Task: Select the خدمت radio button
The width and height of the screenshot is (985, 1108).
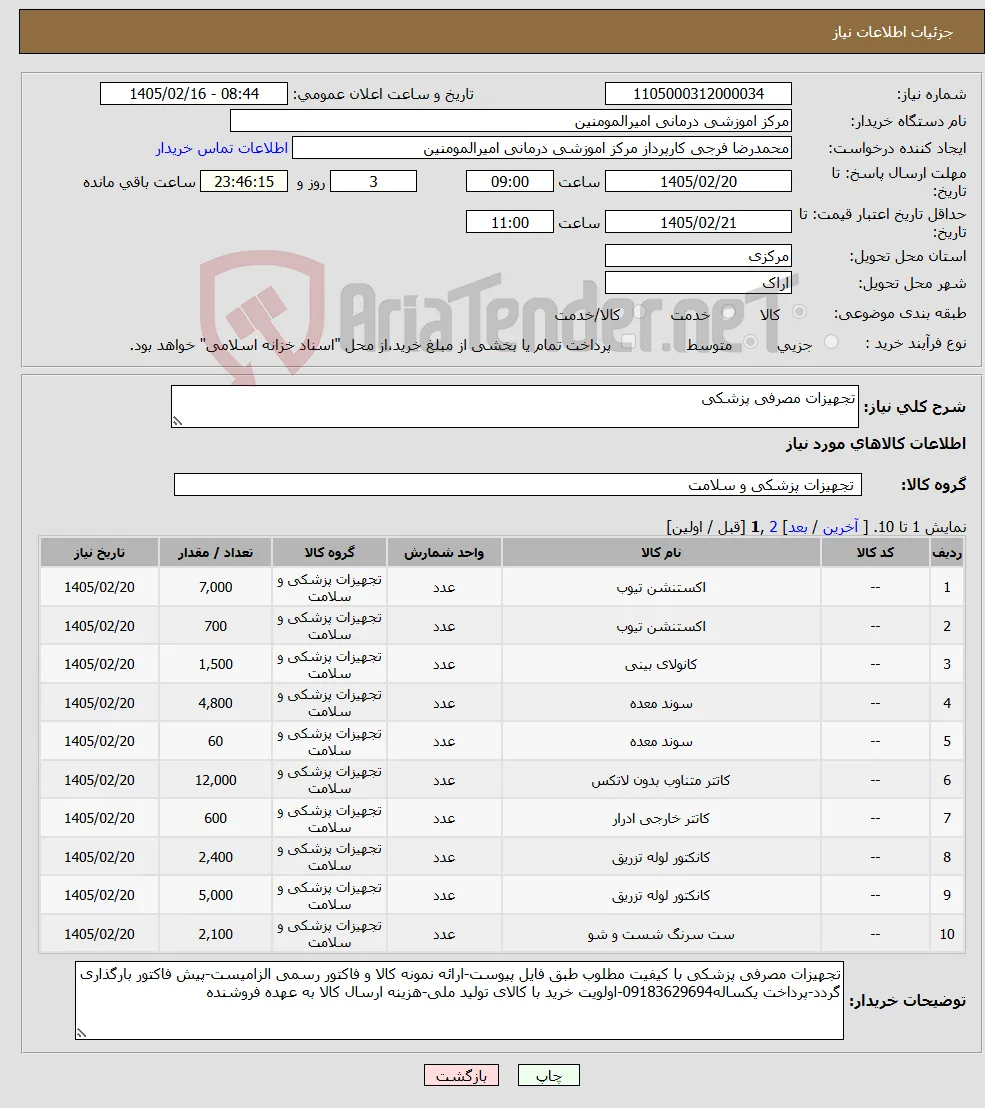Action: tap(729, 312)
